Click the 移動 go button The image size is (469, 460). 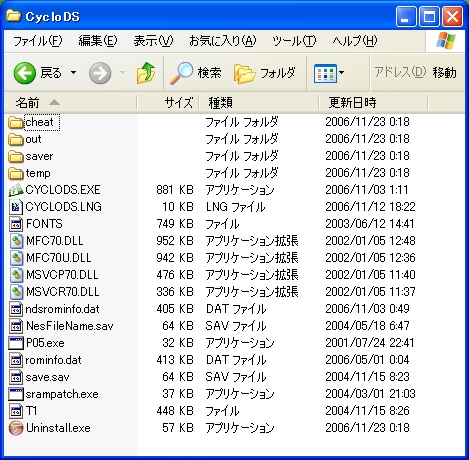(444, 72)
